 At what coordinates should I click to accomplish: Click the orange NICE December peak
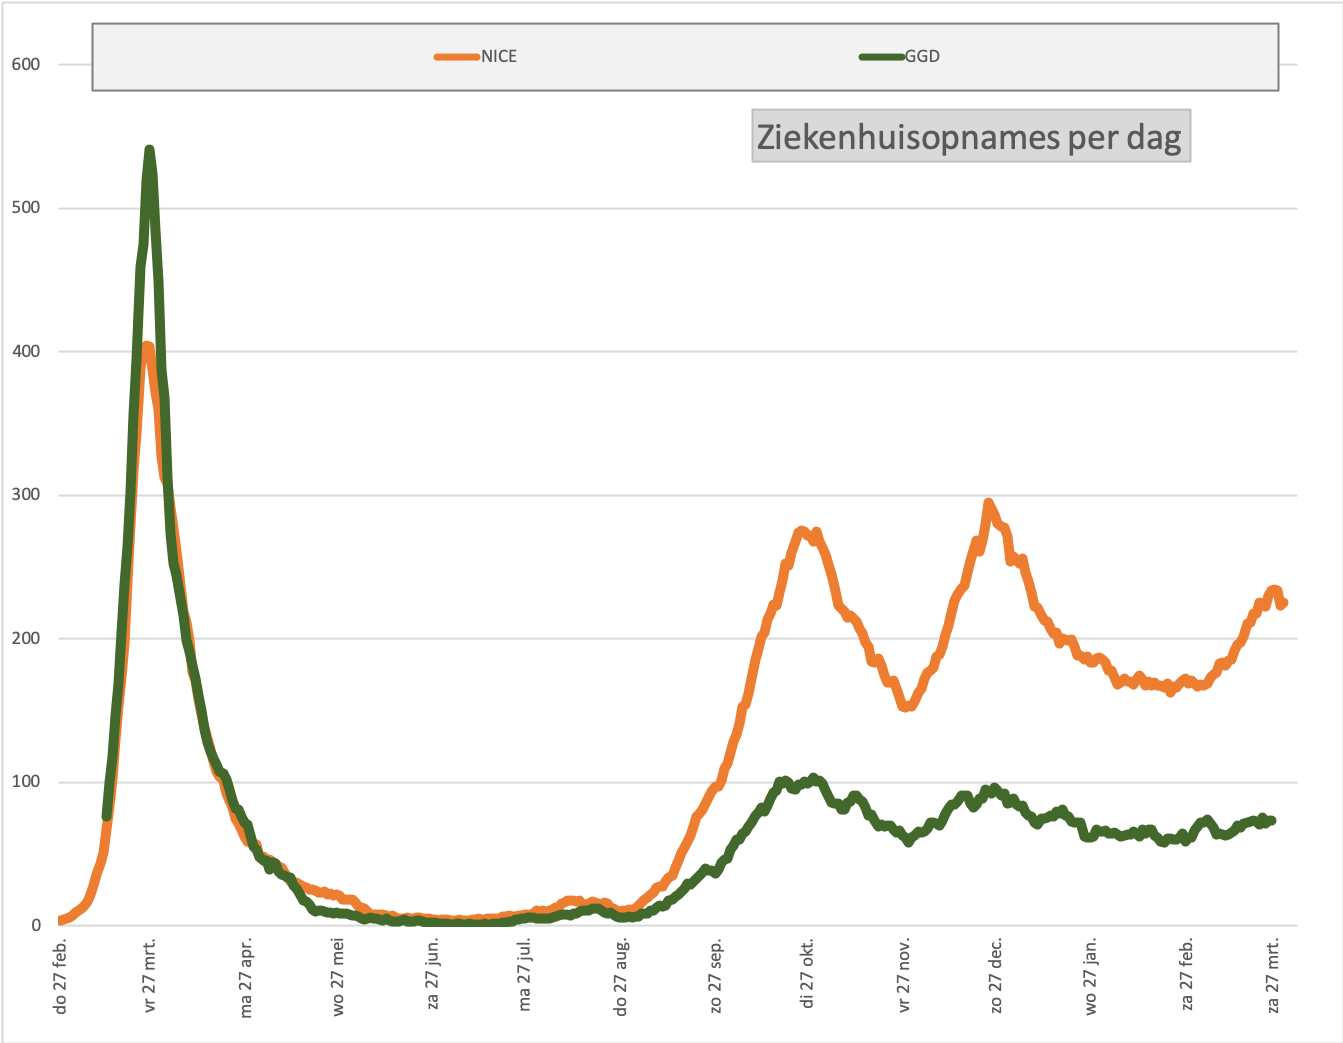coord(988,503)
